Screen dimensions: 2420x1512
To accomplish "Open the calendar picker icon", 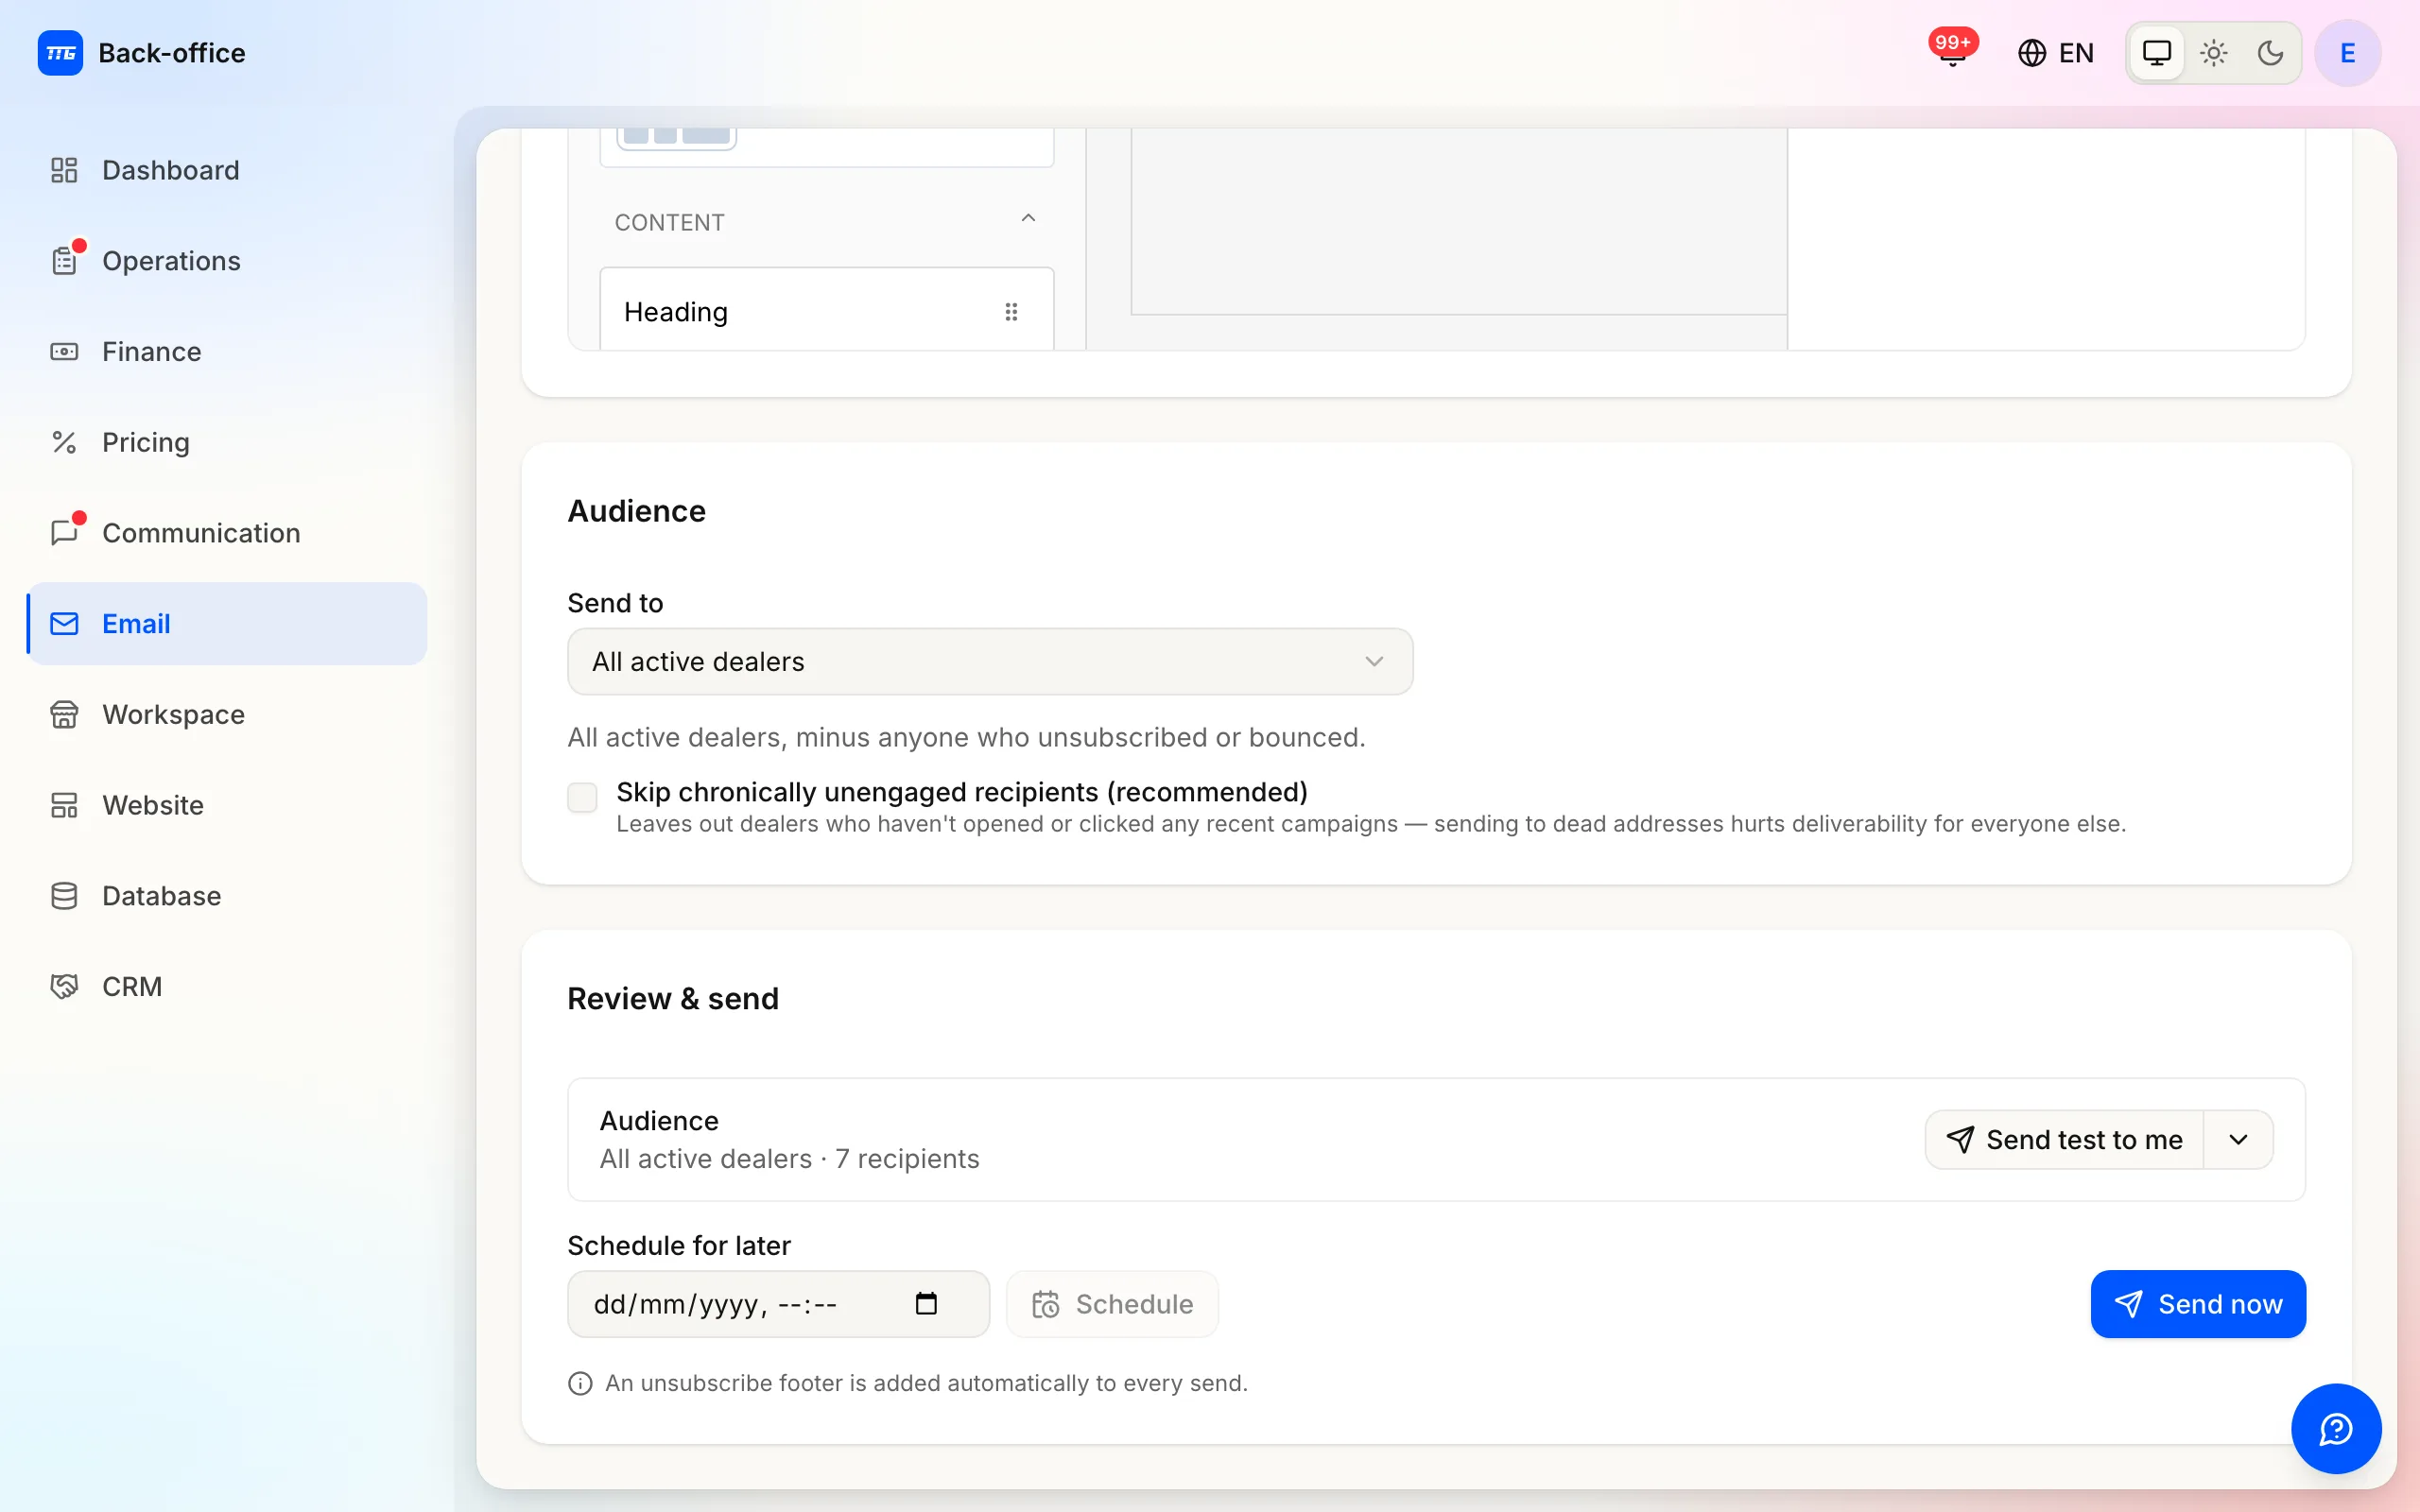I will click(926, 1304).
